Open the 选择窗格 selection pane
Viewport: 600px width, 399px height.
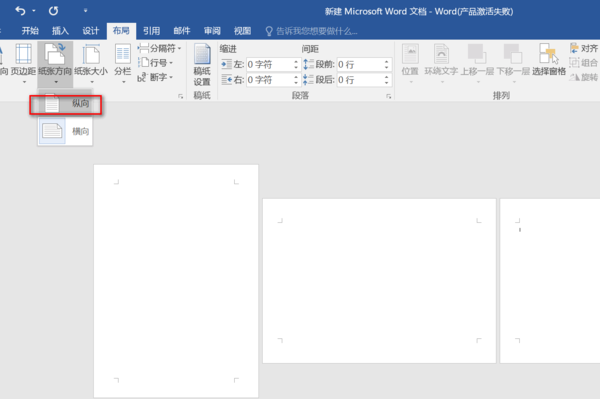click(x=549, y=60)
